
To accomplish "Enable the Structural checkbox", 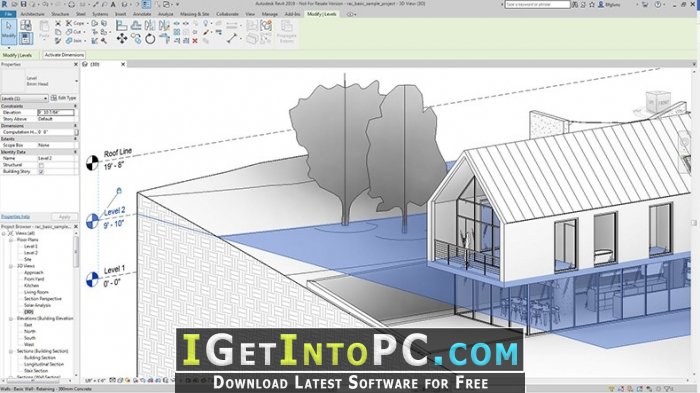I will (x=41, y=165).
